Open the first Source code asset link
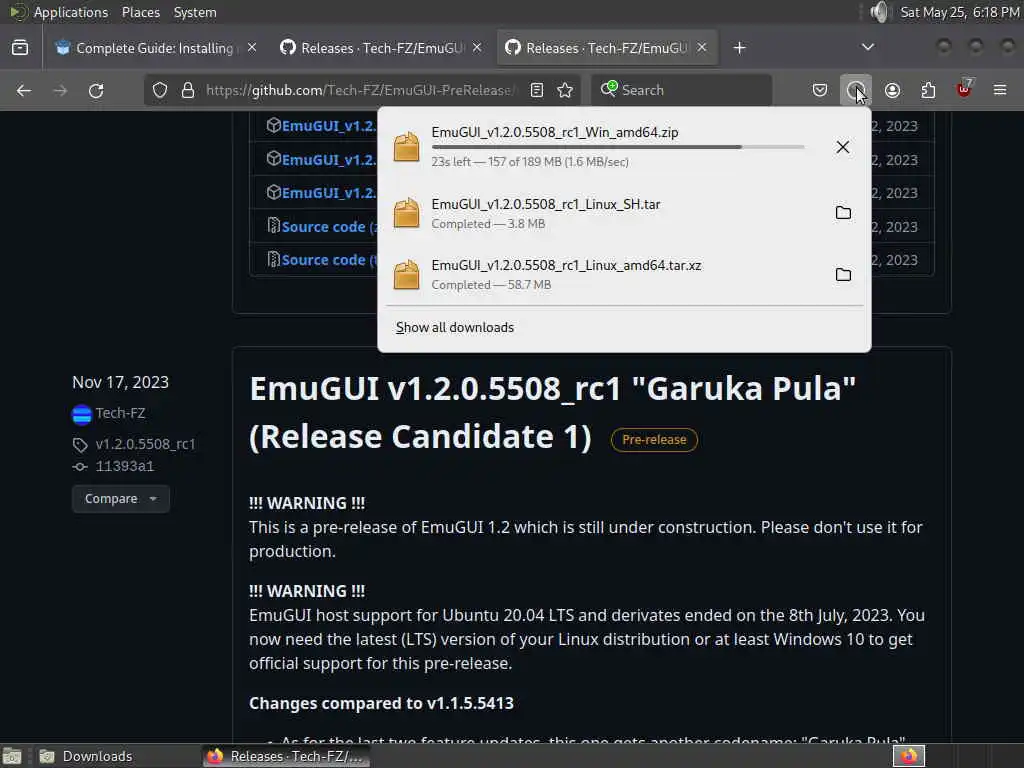The image size is (1024, 768). (323, 227)
